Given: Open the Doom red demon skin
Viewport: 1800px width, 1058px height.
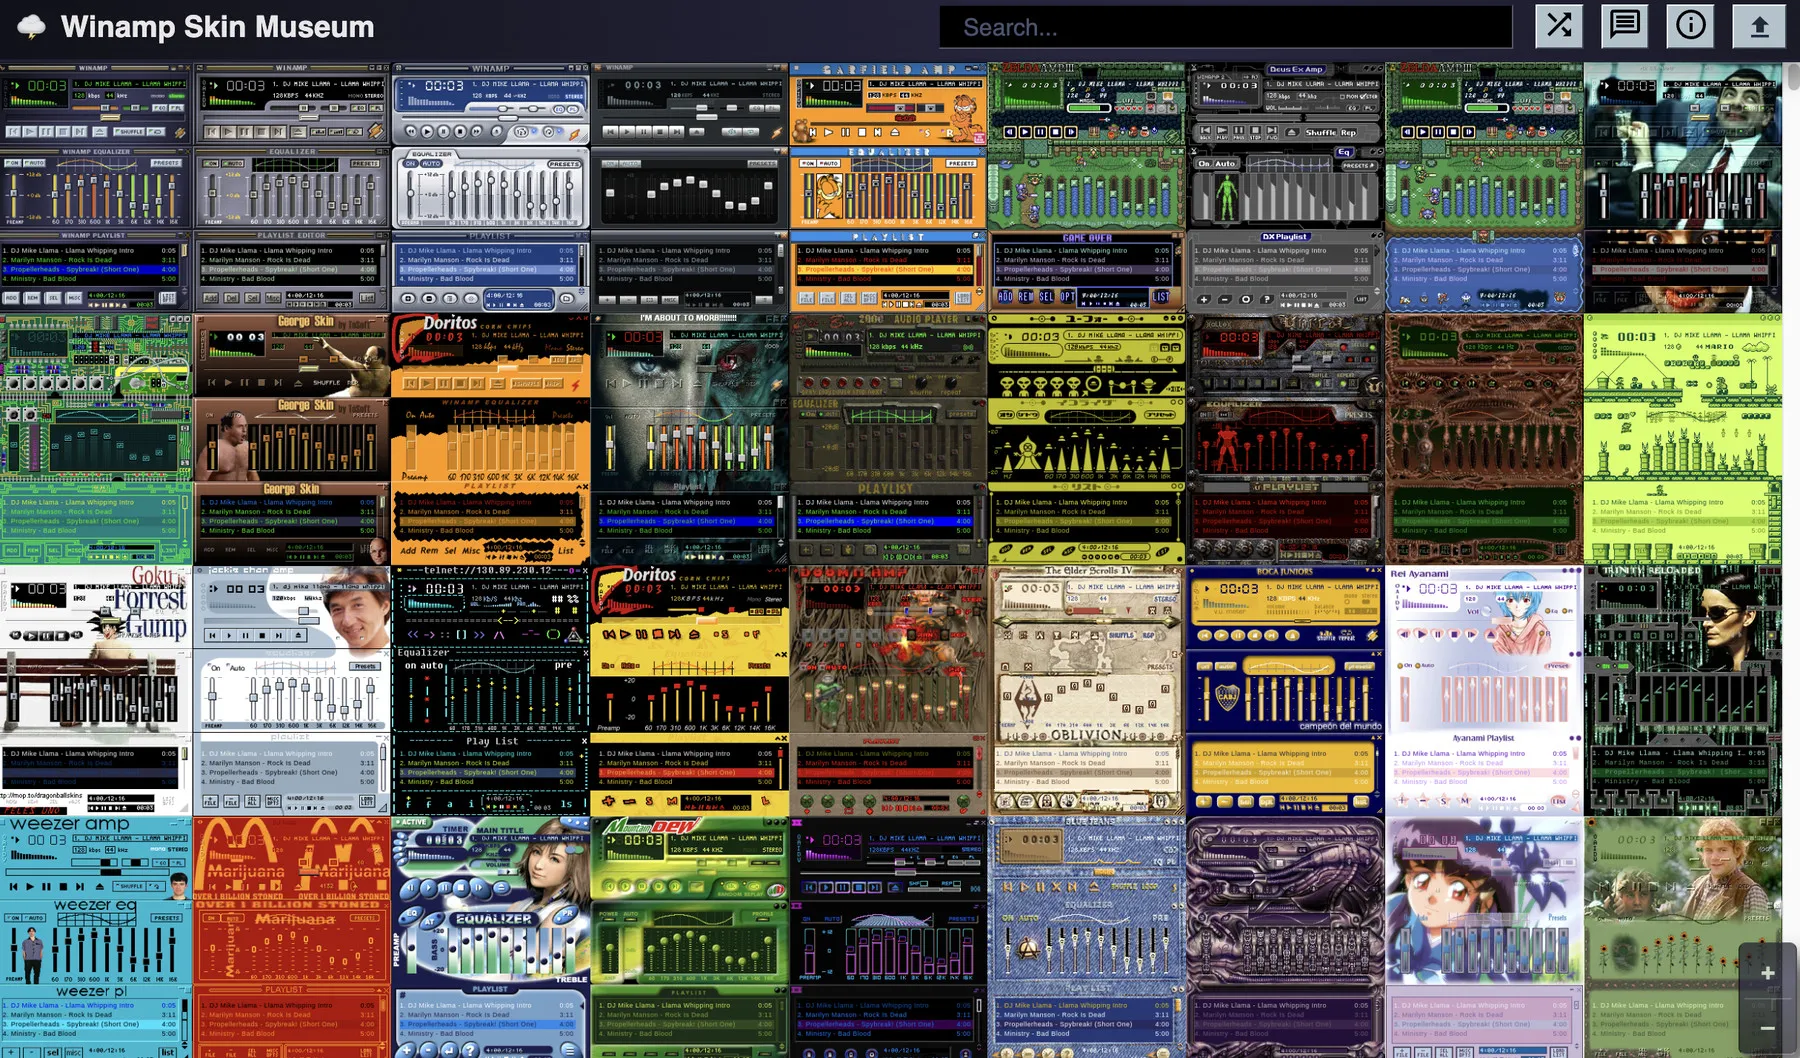Looking at the screenshot, I should pos(888,690).
